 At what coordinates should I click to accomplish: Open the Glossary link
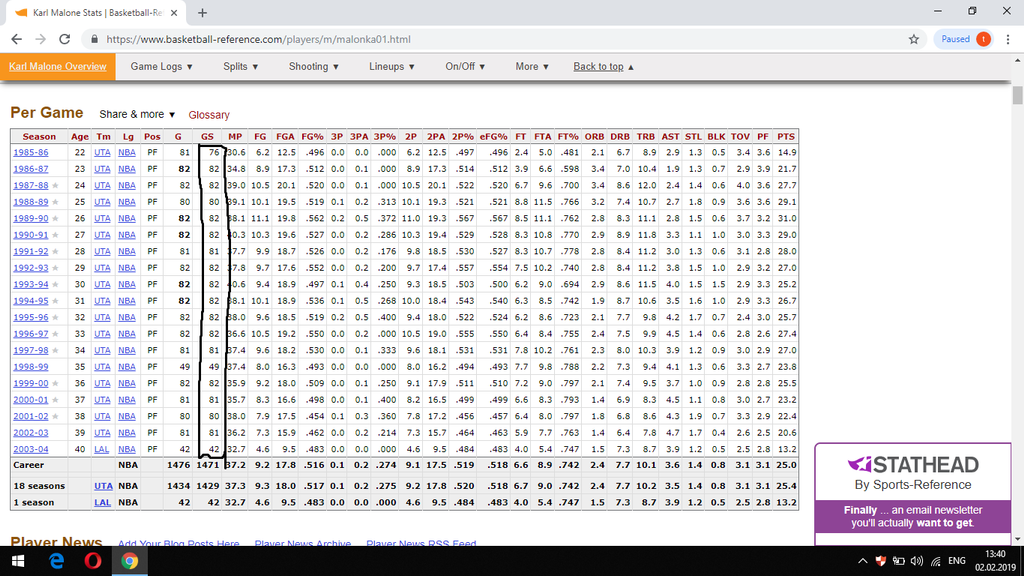(209, 115)
